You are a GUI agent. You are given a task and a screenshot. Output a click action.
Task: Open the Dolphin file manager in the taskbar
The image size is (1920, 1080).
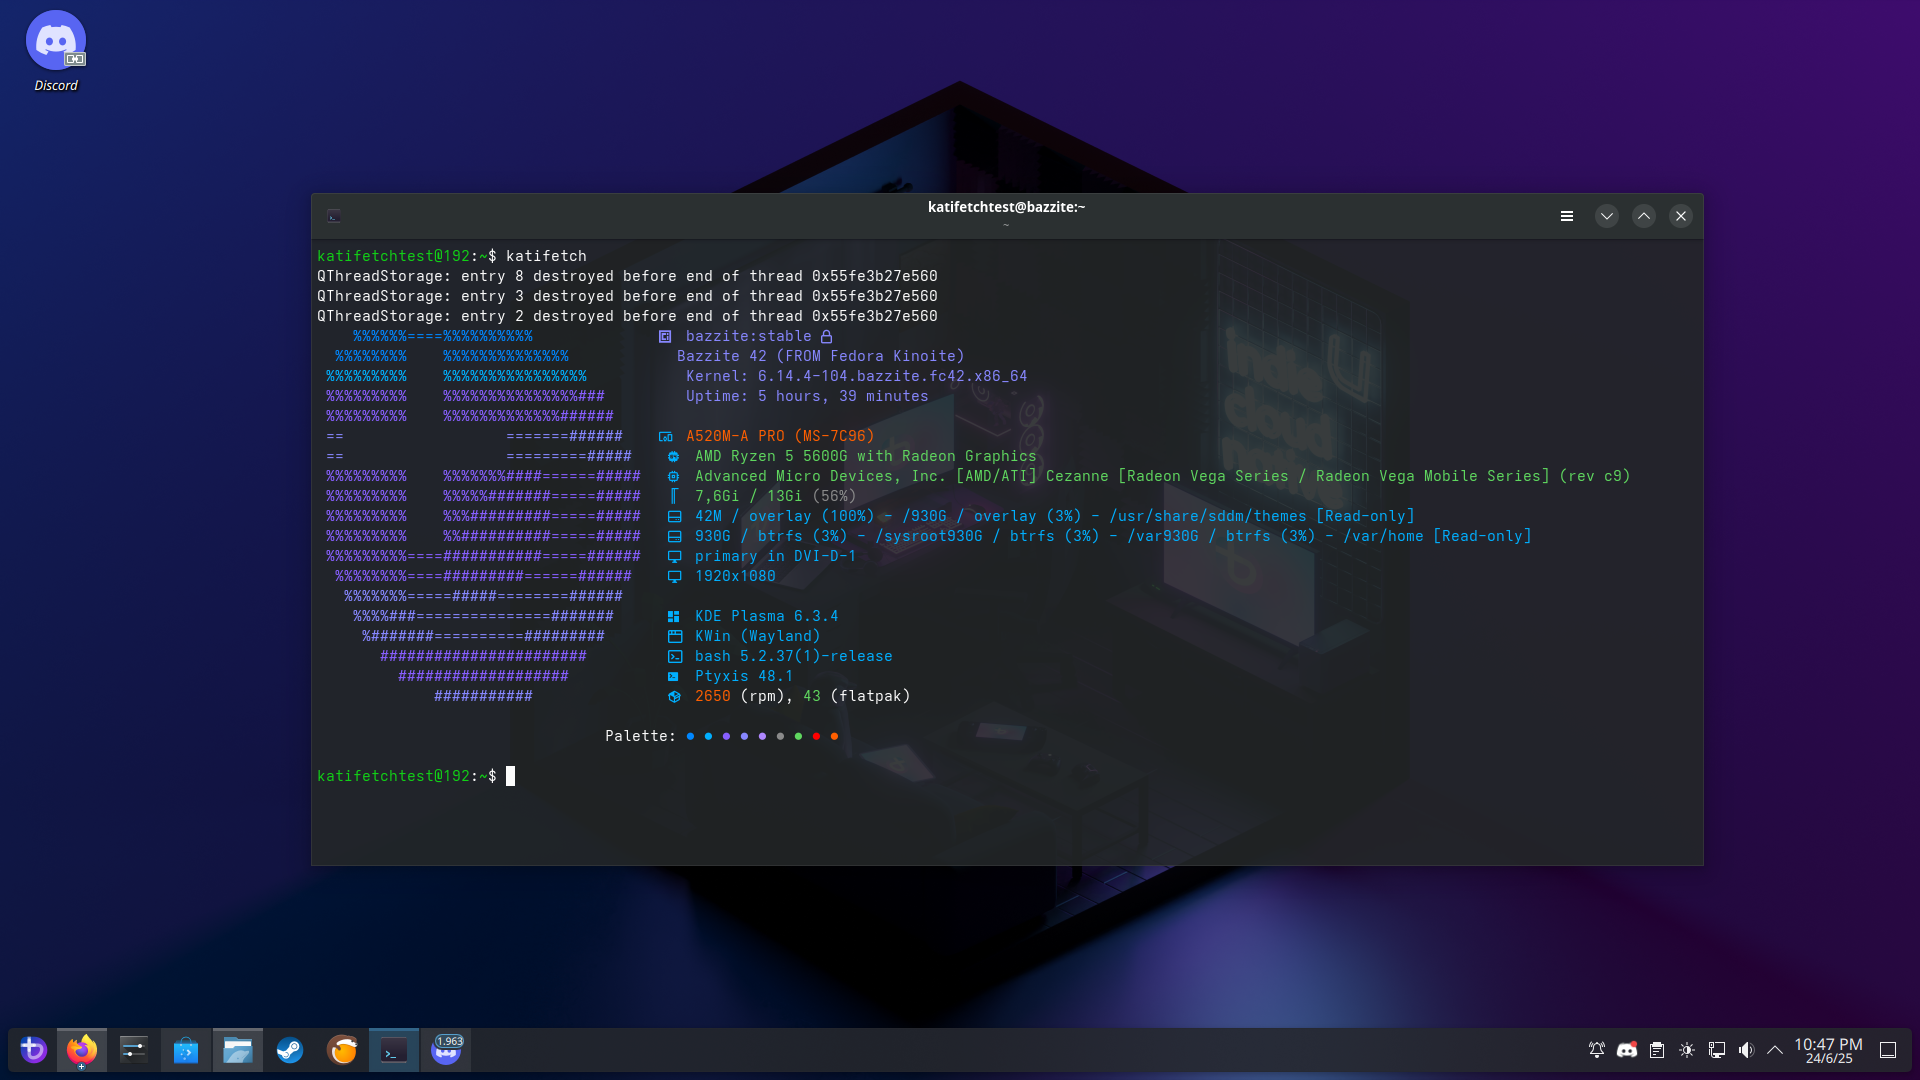[238, 1050]
